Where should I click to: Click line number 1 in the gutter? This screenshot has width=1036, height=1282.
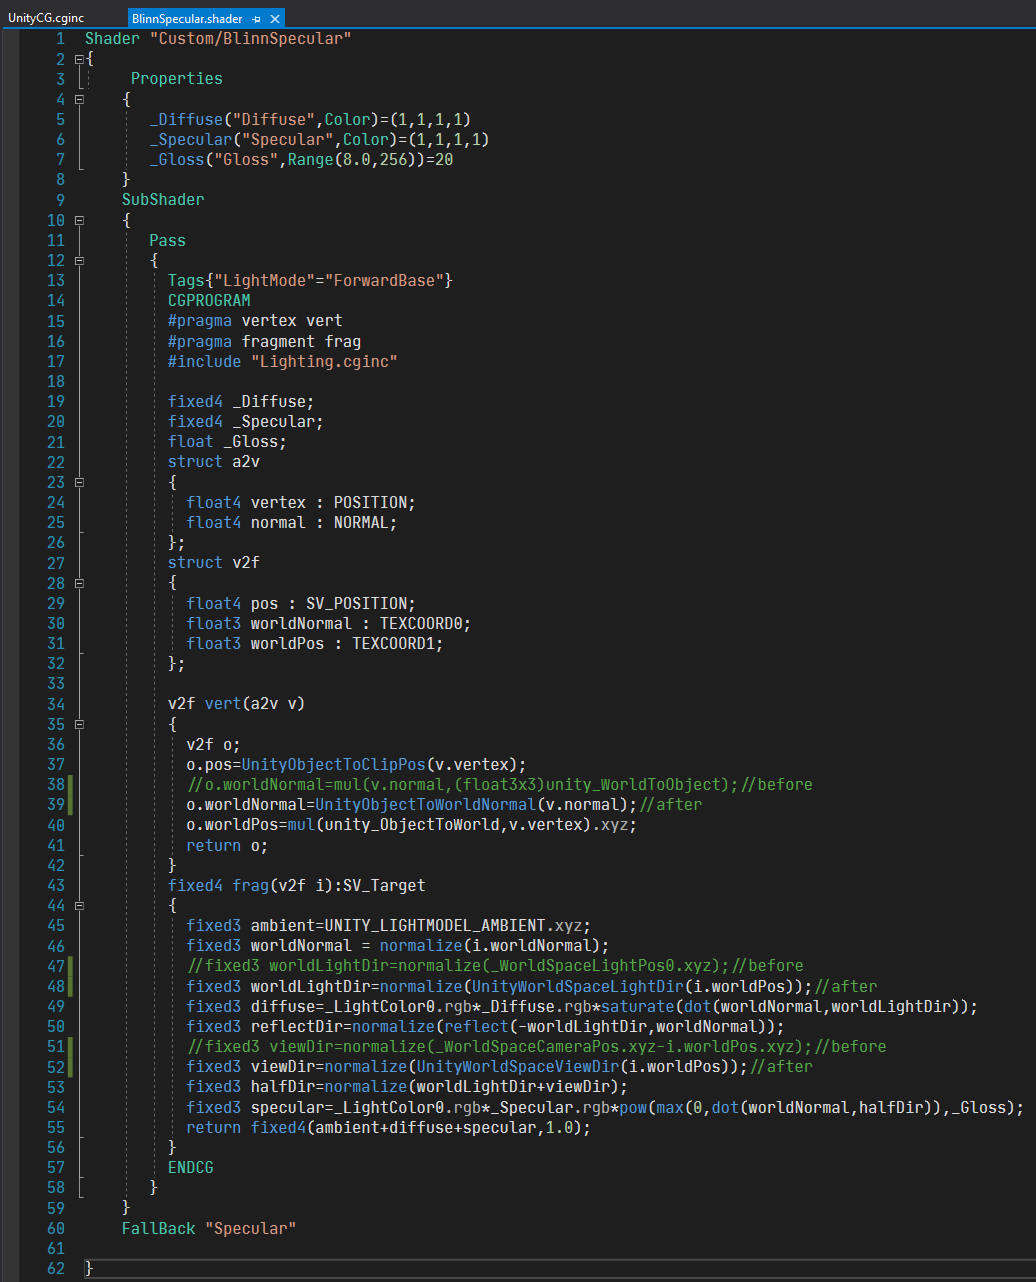[x=60, y=38]
